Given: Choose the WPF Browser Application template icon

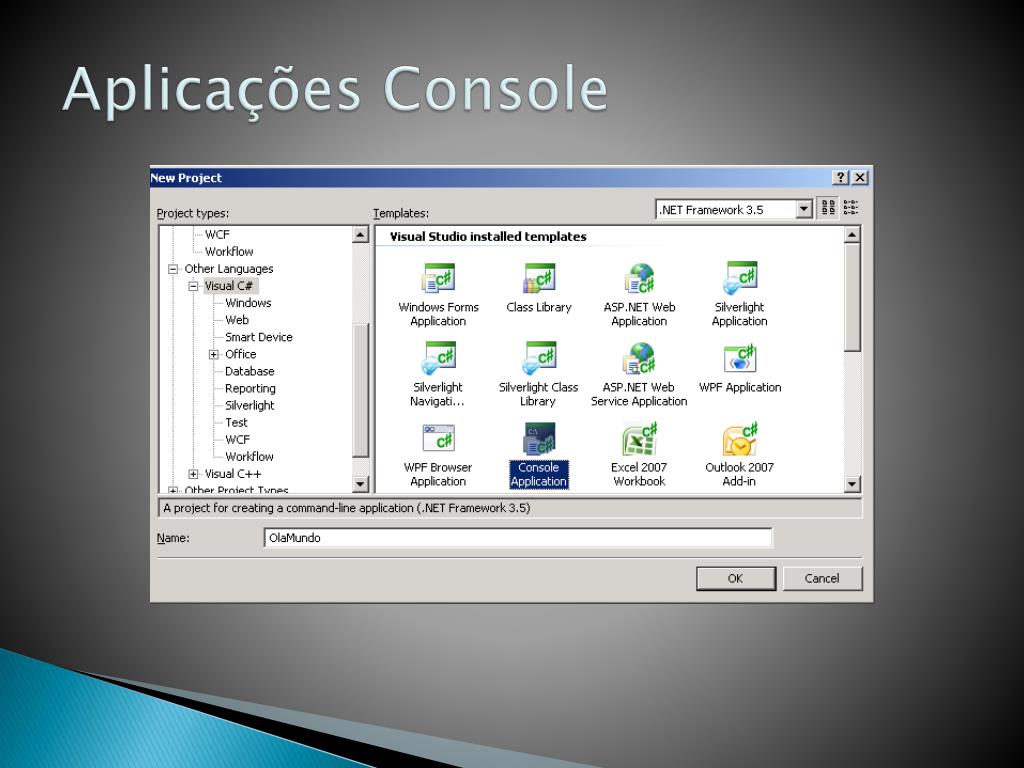Looking at the screenshot, I should [438, 438].
